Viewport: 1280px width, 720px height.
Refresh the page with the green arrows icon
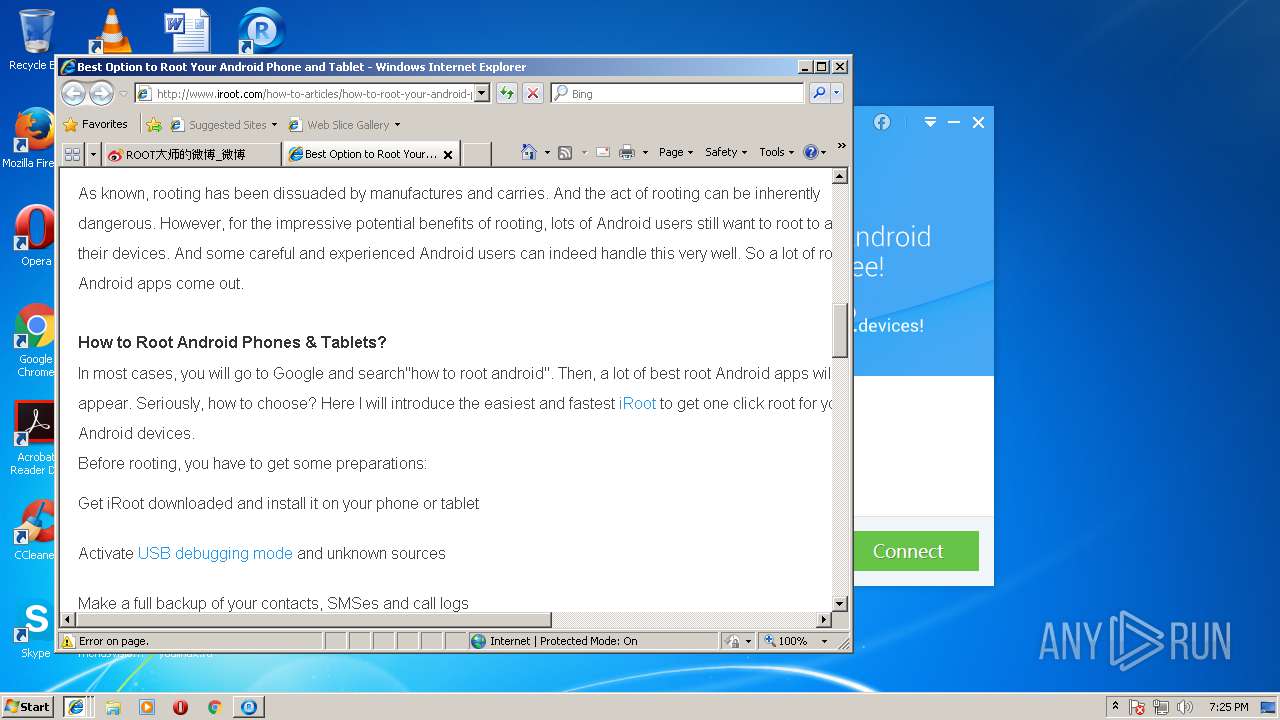pos(507,93)
